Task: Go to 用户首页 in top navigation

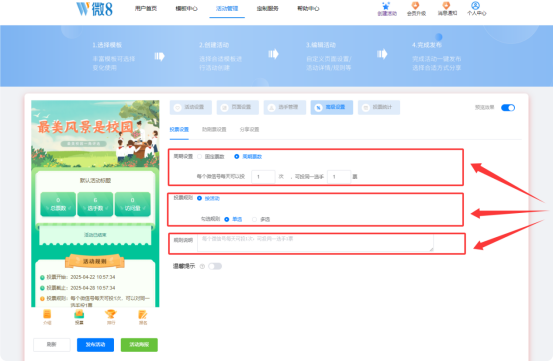Action: click(x=146, y=8)
